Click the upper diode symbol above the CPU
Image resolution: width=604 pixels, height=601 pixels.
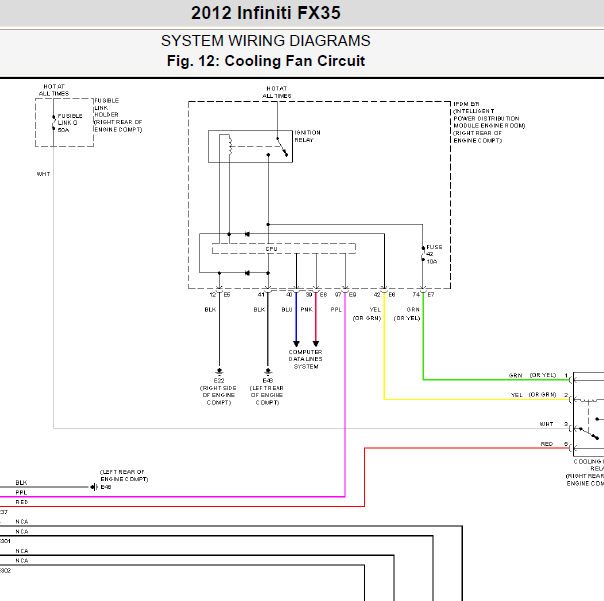tap(247, 234)
